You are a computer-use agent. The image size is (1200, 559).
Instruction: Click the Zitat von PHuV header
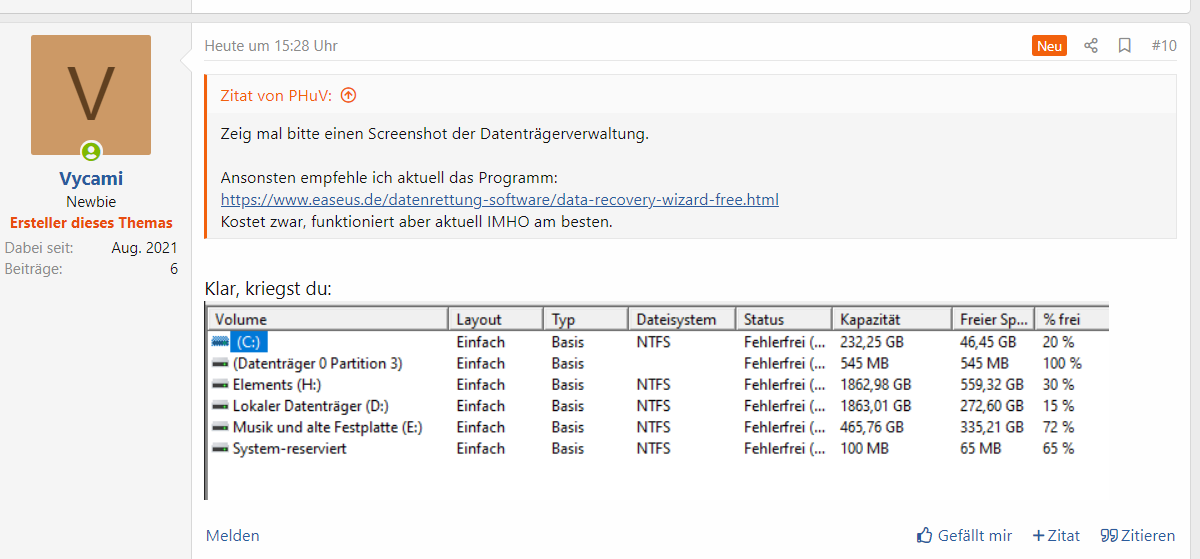coord(276,96)
